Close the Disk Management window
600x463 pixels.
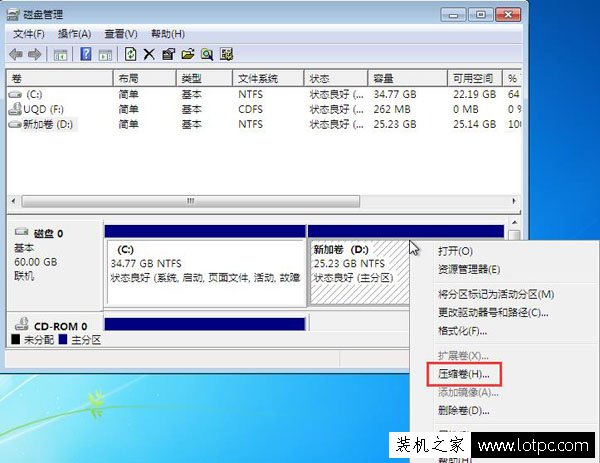click(508, 15)
